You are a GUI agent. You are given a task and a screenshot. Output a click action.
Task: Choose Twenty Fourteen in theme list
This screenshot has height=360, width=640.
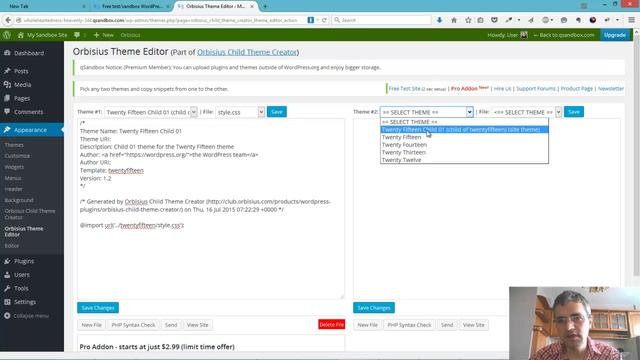click(x=464, y=144)
